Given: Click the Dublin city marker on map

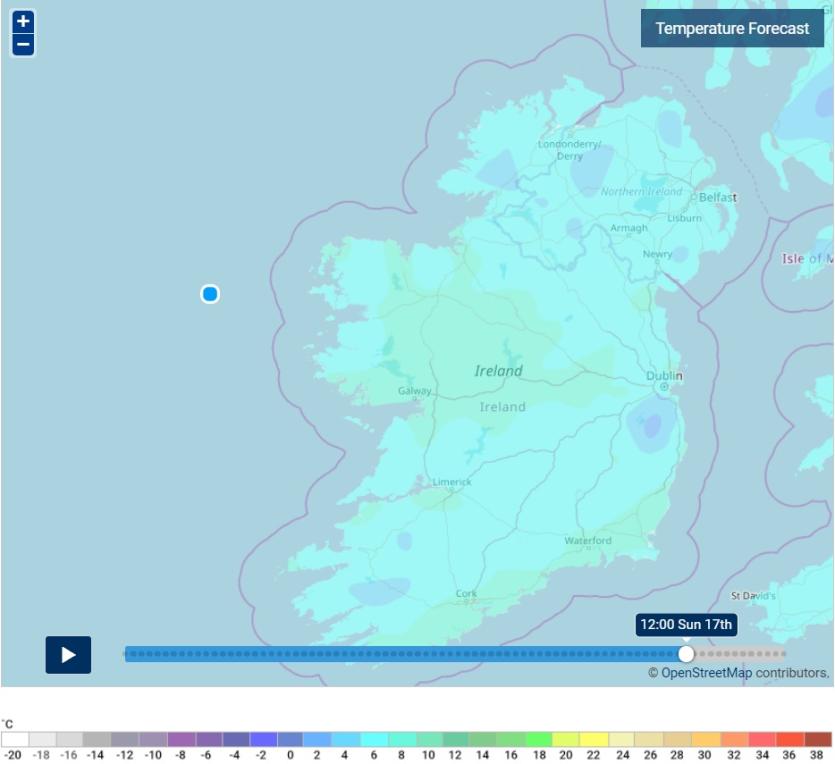Looking at the screenshot, I should [x=664, y=387].
